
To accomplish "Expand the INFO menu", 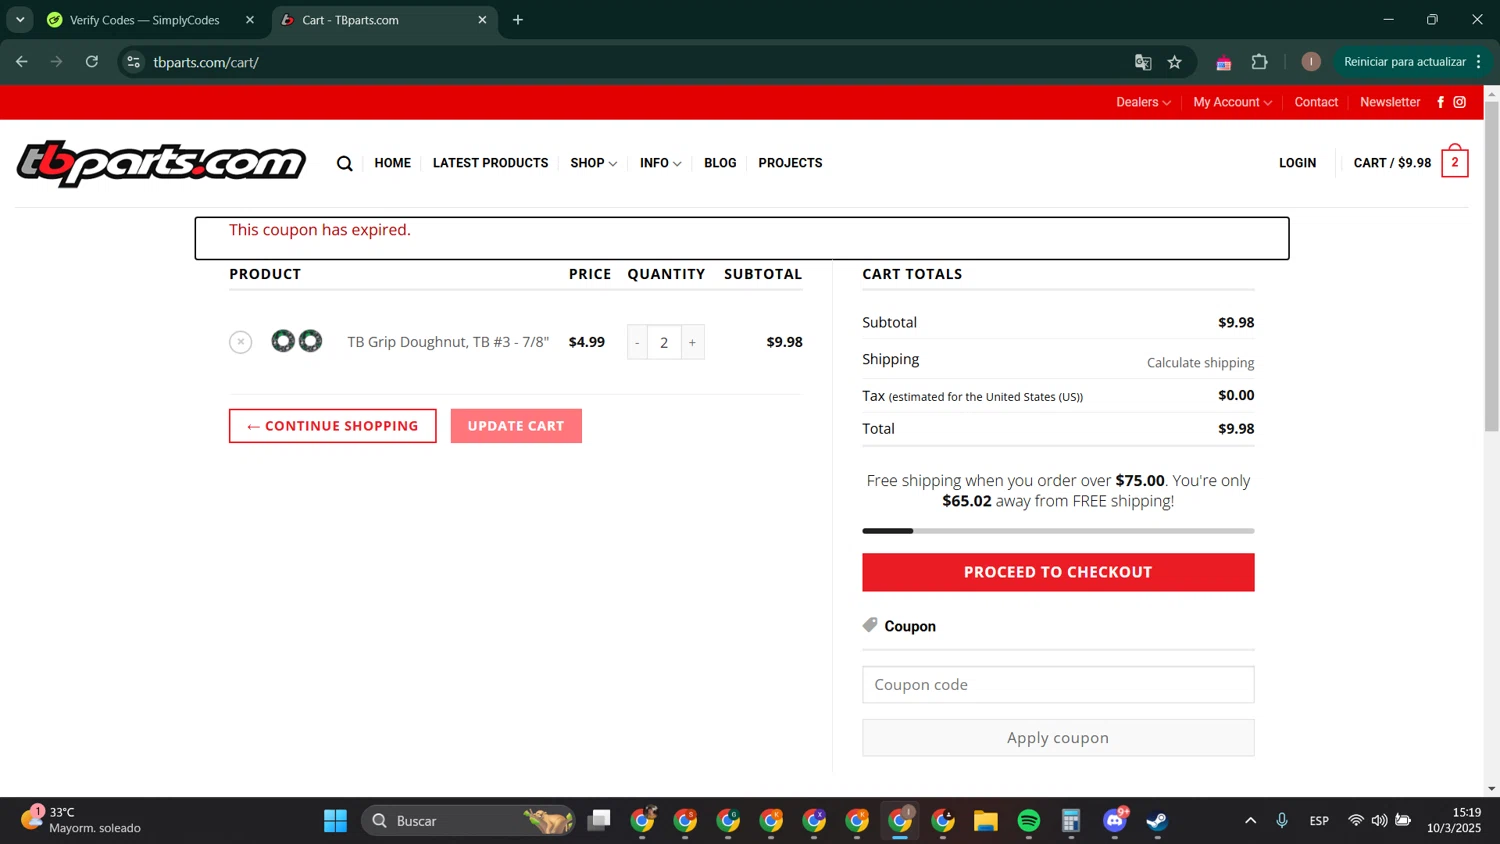I will click(660, 163).
